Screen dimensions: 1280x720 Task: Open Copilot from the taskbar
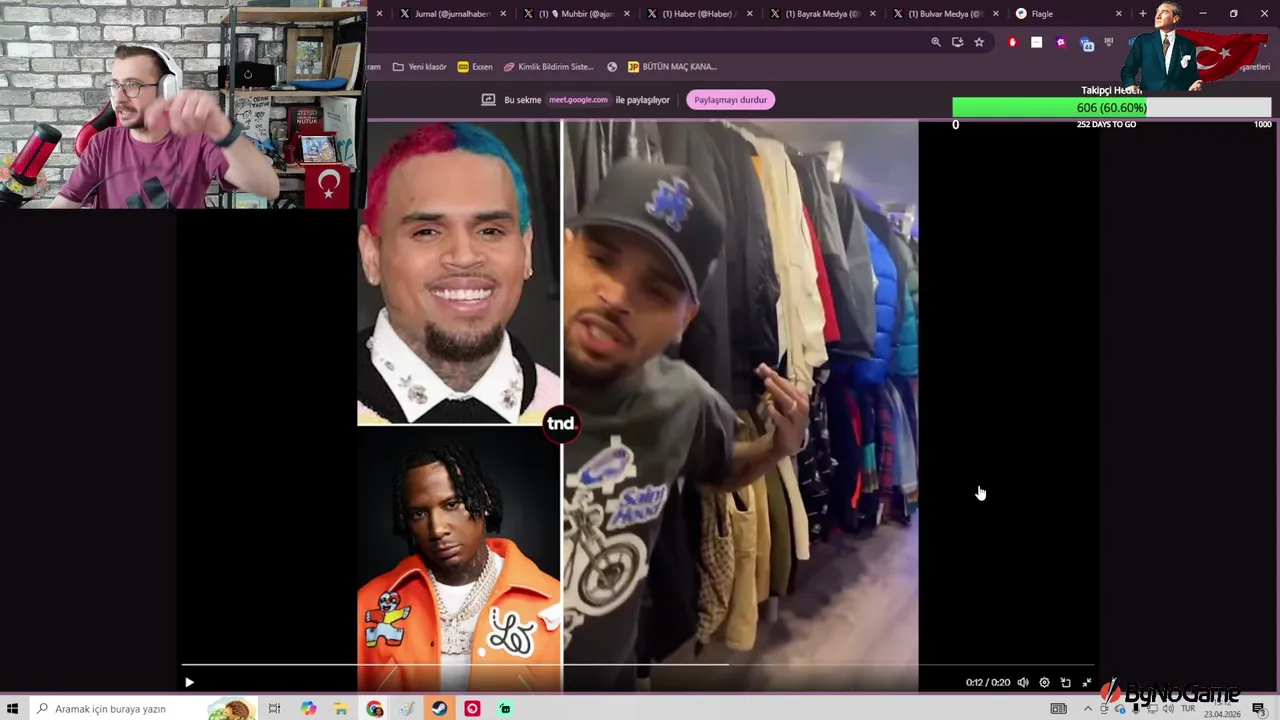pos(308,709)
